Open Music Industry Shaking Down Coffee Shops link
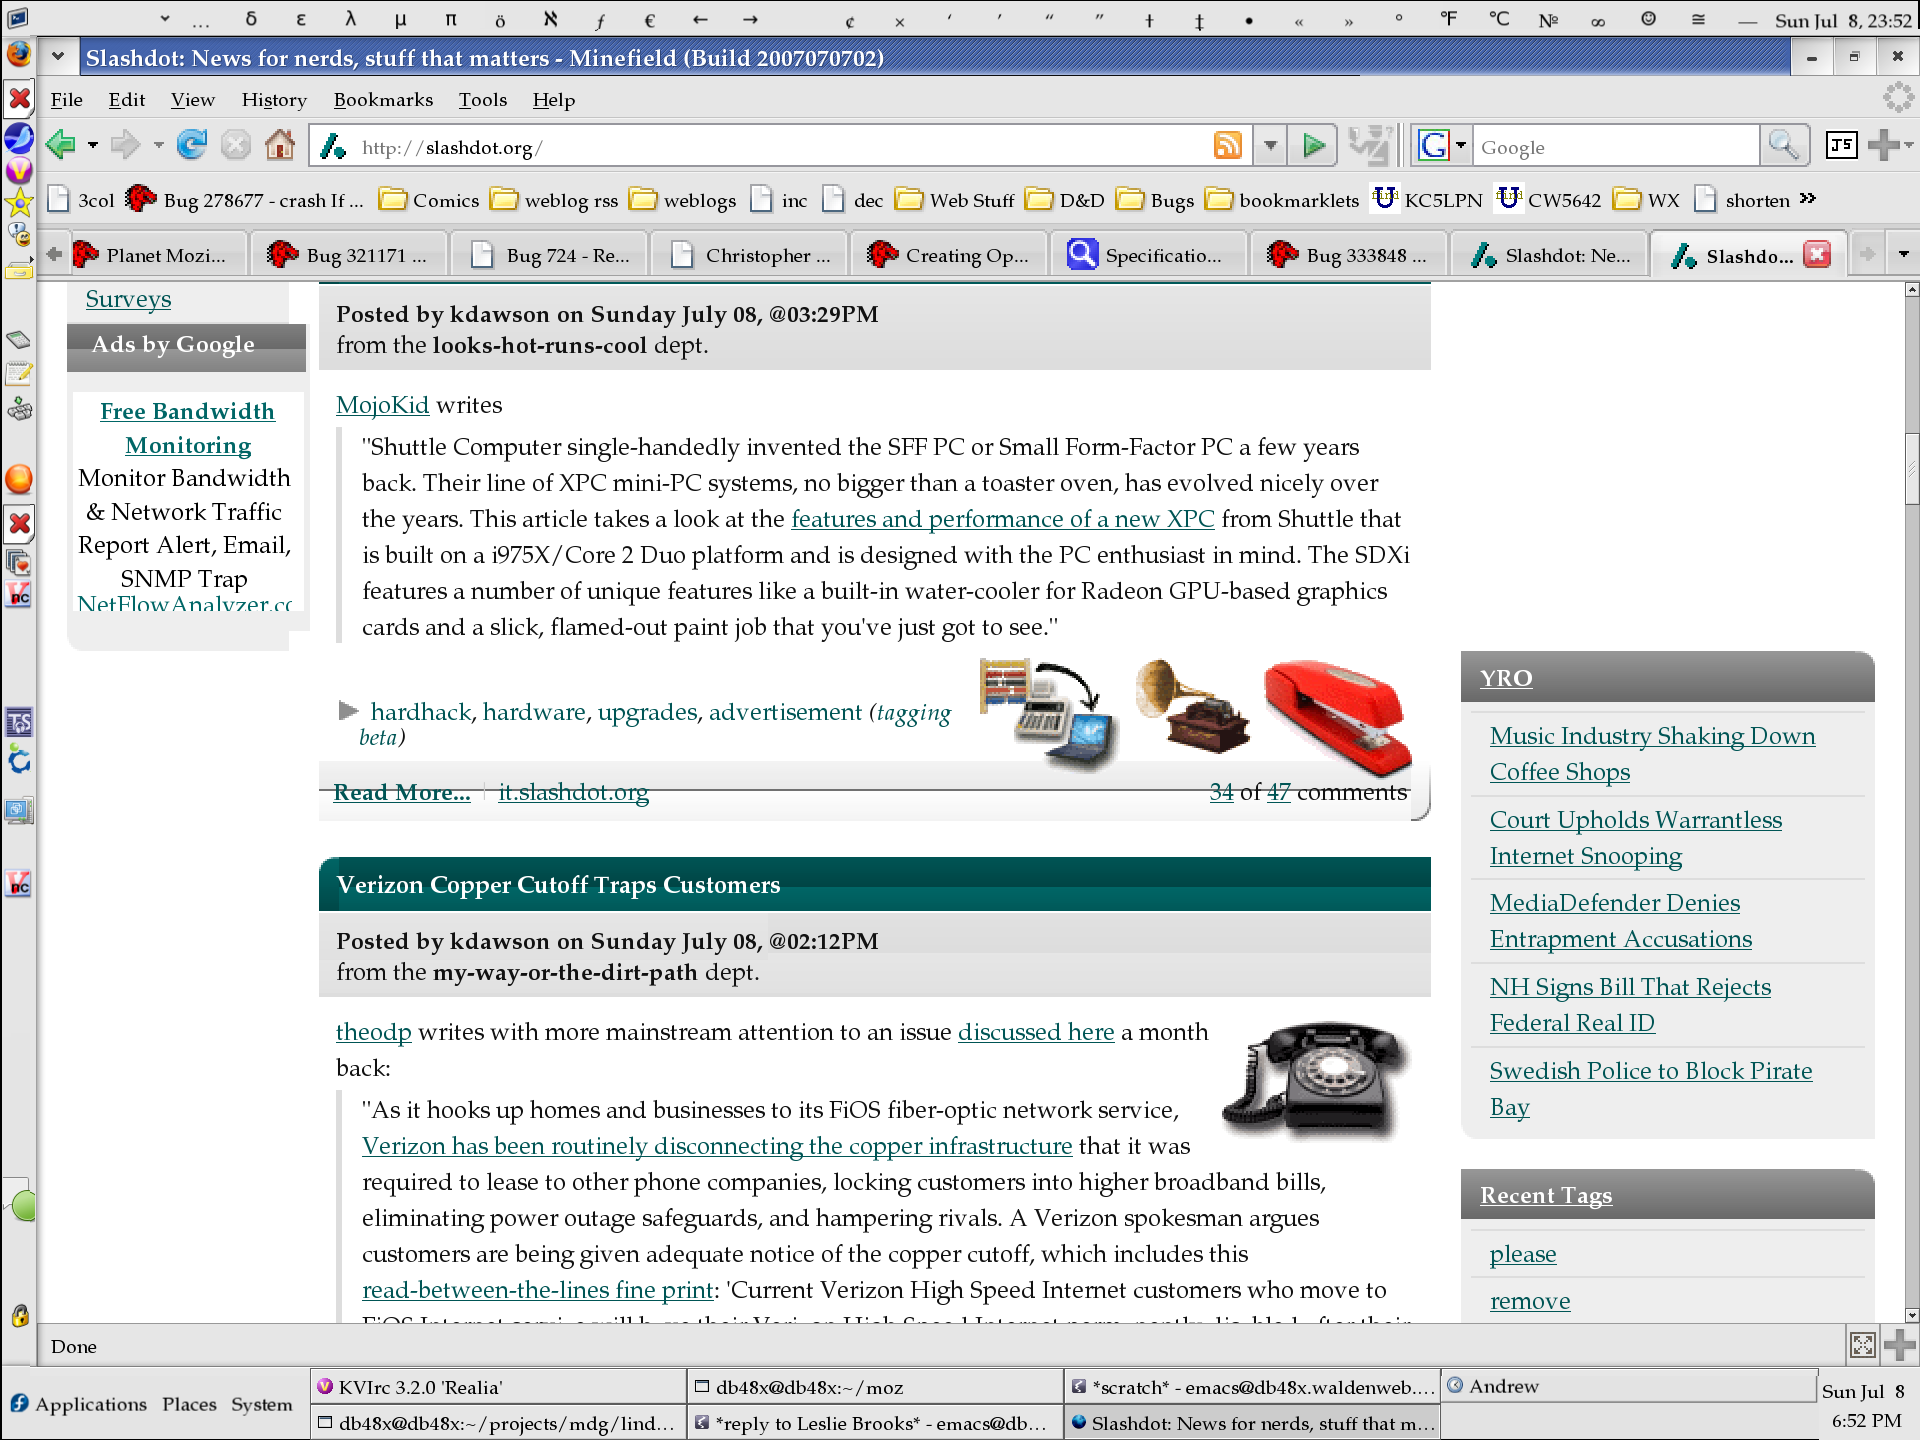Image resolution: width=1920 pixels, height=1440 pixels. [x=1652, y=754]
